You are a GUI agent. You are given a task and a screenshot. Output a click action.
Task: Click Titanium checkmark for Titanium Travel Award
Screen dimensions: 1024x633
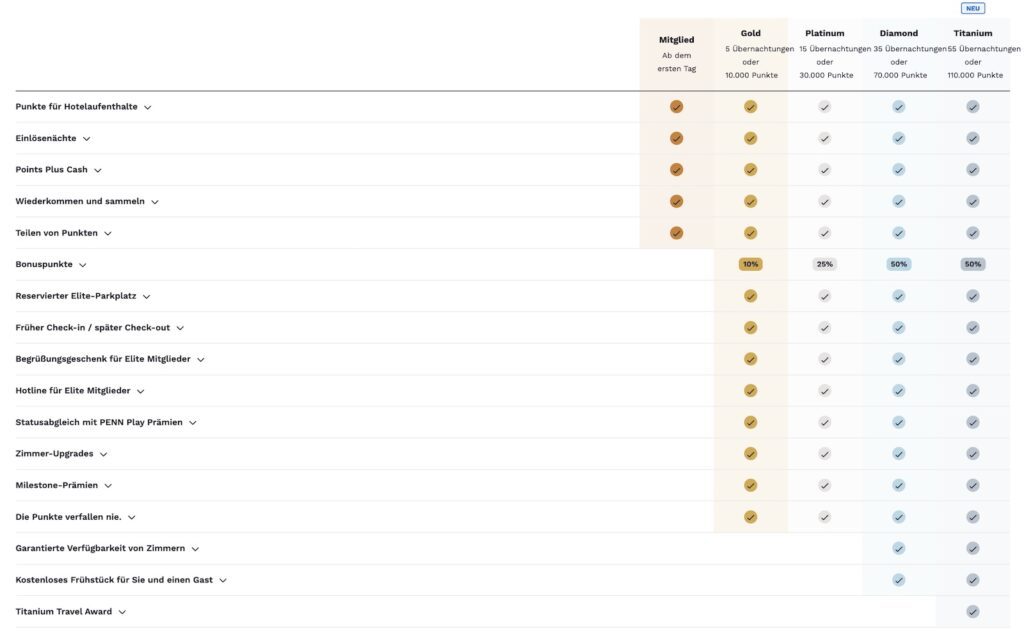[x=973, y=612]
